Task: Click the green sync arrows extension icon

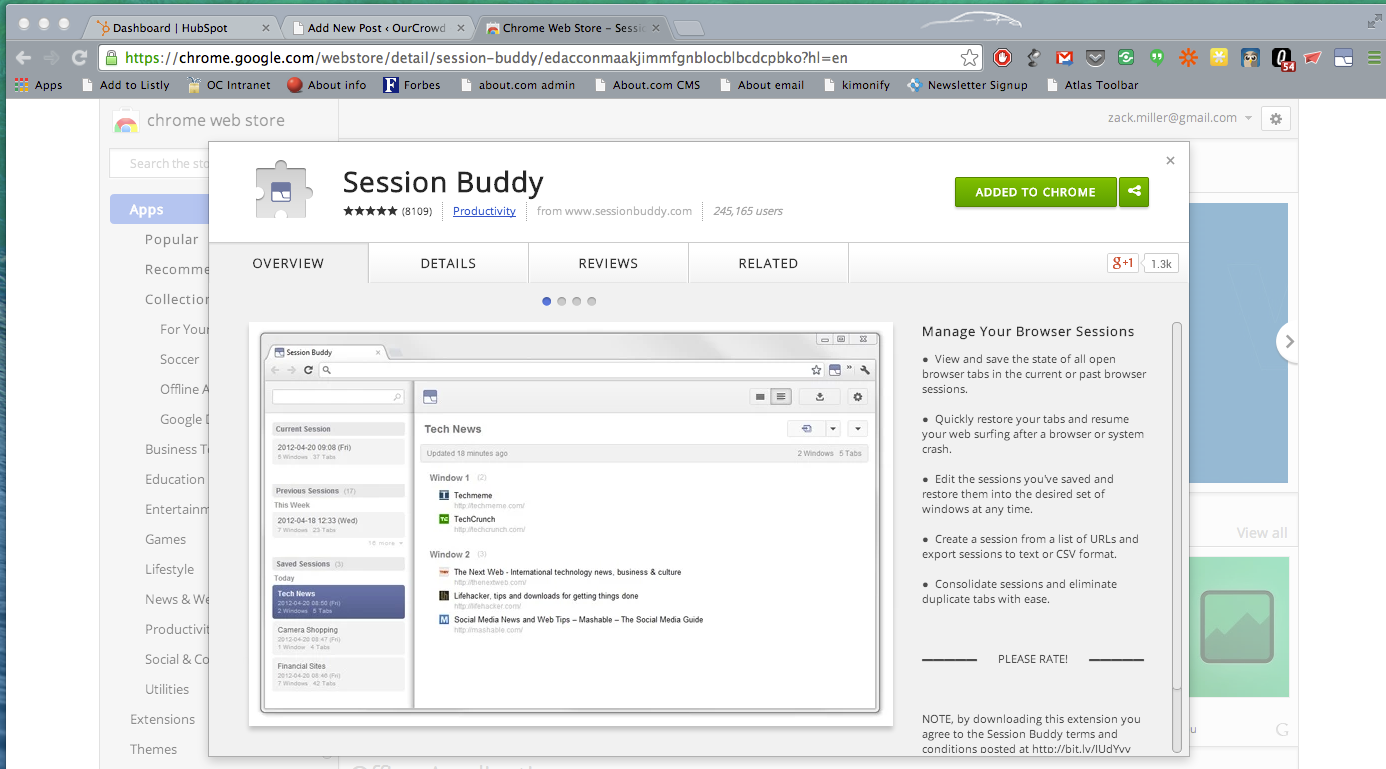Action: tap(1126, 58)
